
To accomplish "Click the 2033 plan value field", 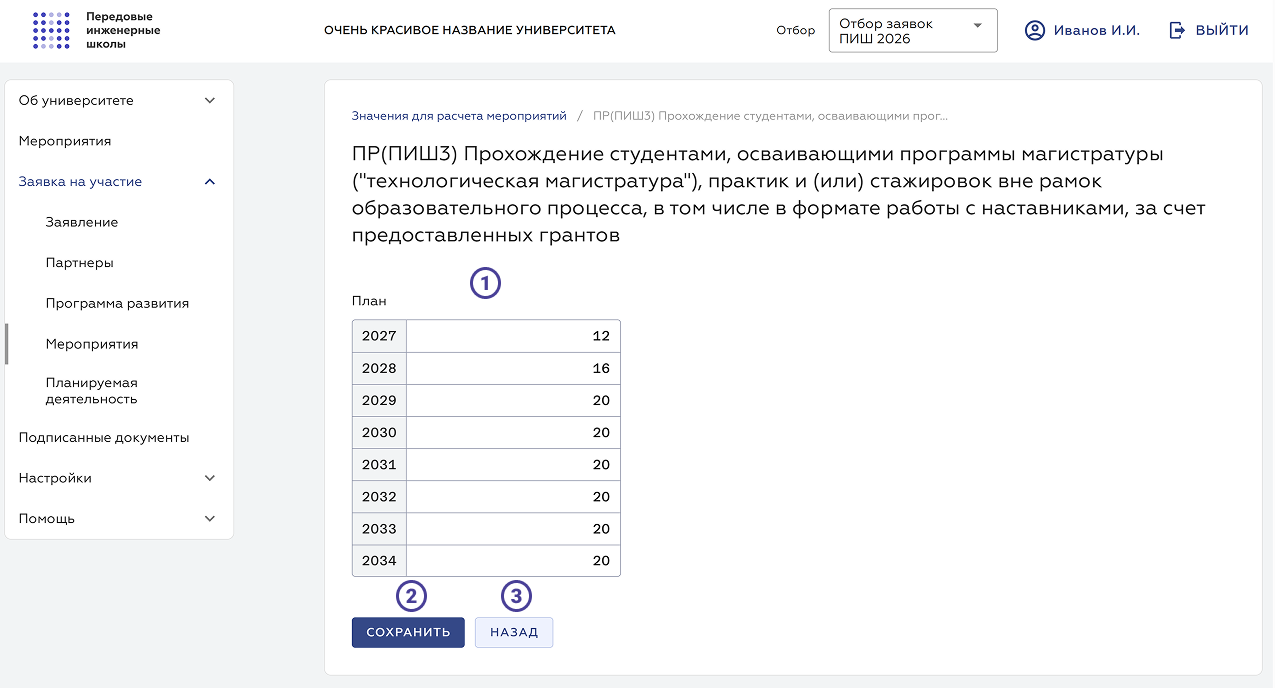I will point(513,528).
